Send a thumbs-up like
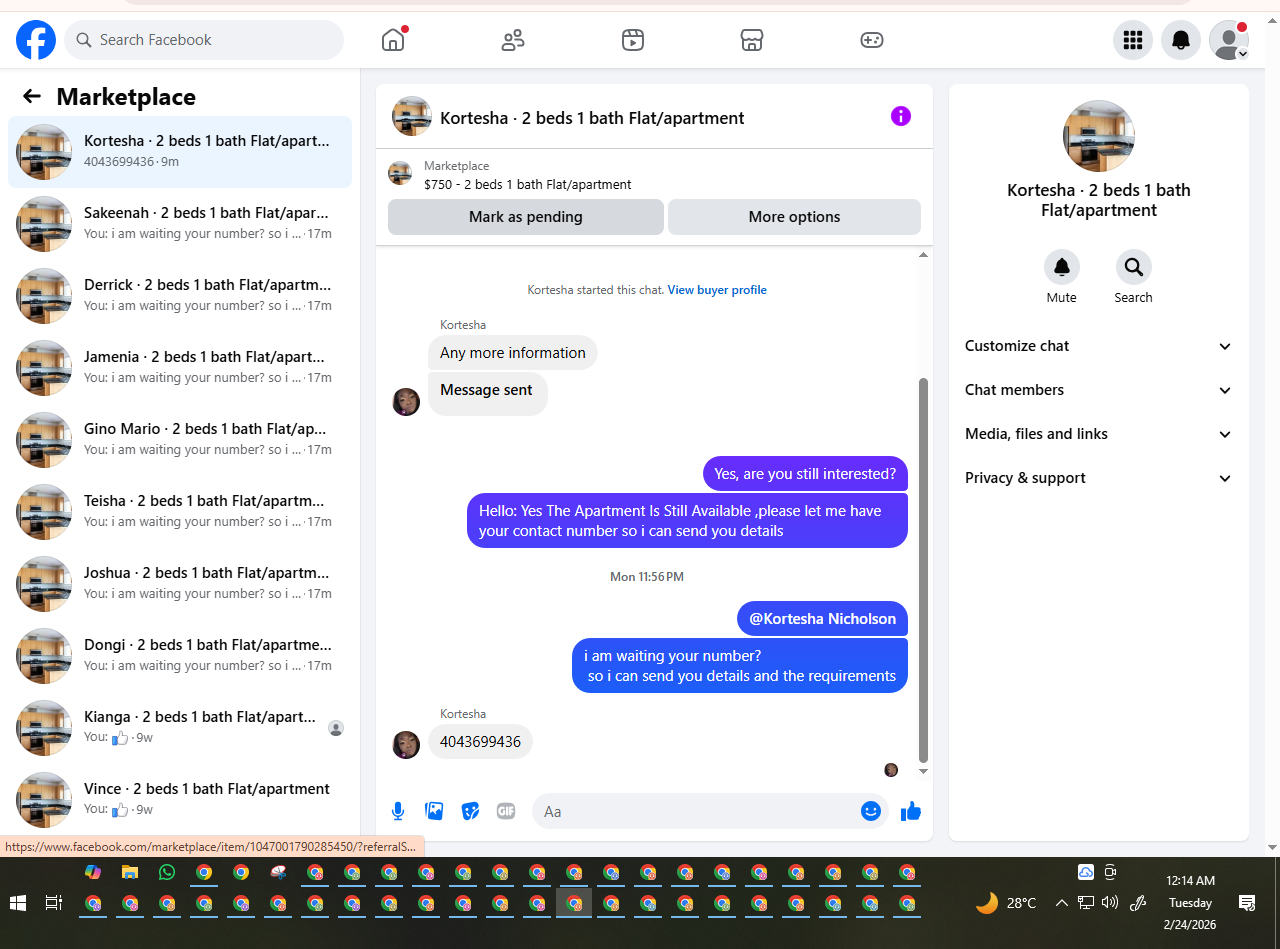This screenshot has width=1280, height=949. 911,811
